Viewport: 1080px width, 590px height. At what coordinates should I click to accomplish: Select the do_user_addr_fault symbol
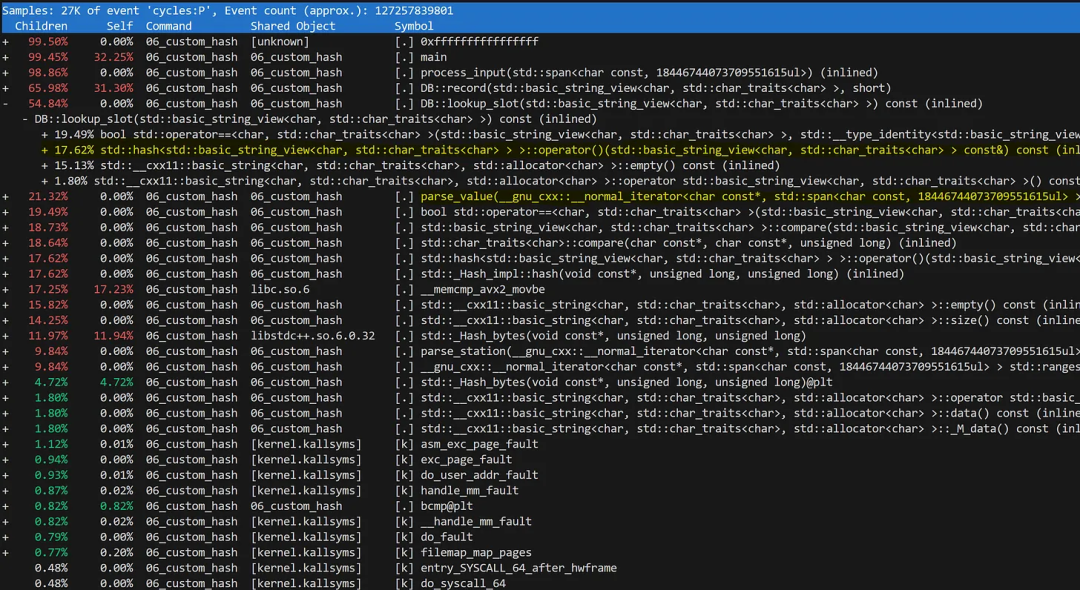(x=479, y=476)
